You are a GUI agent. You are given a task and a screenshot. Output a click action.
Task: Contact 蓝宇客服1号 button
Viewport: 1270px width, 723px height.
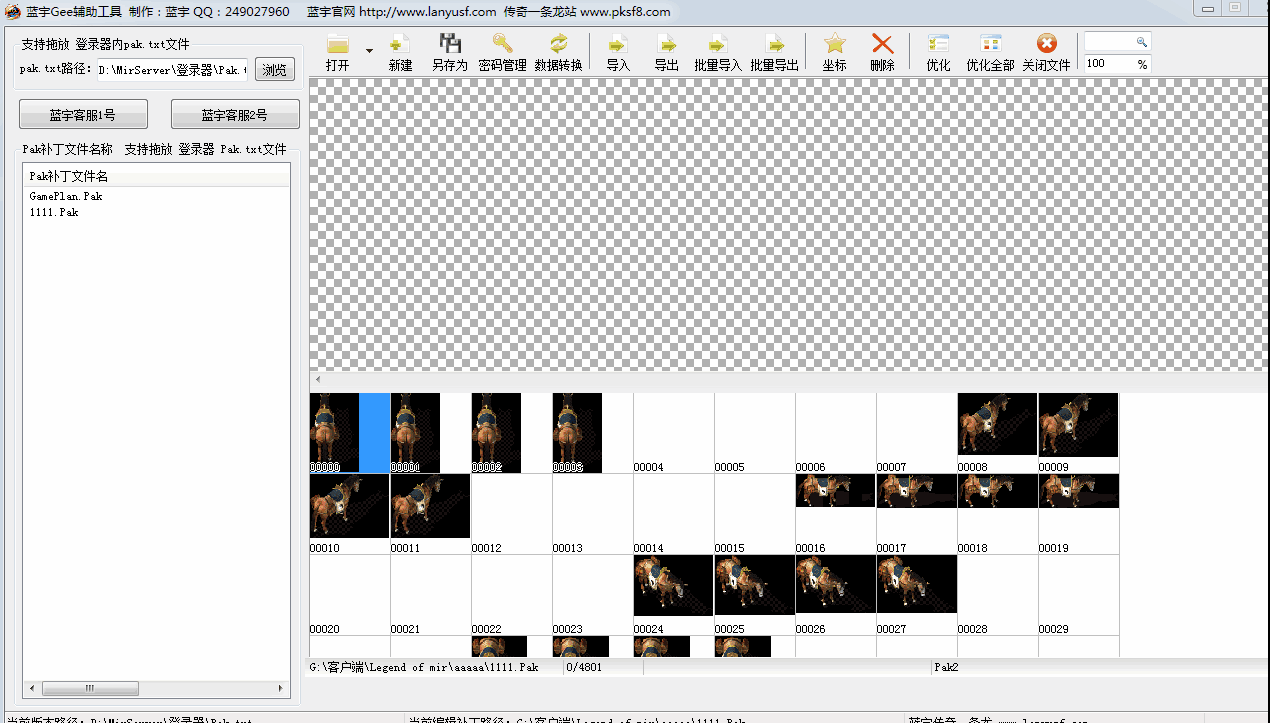[83, 114]
